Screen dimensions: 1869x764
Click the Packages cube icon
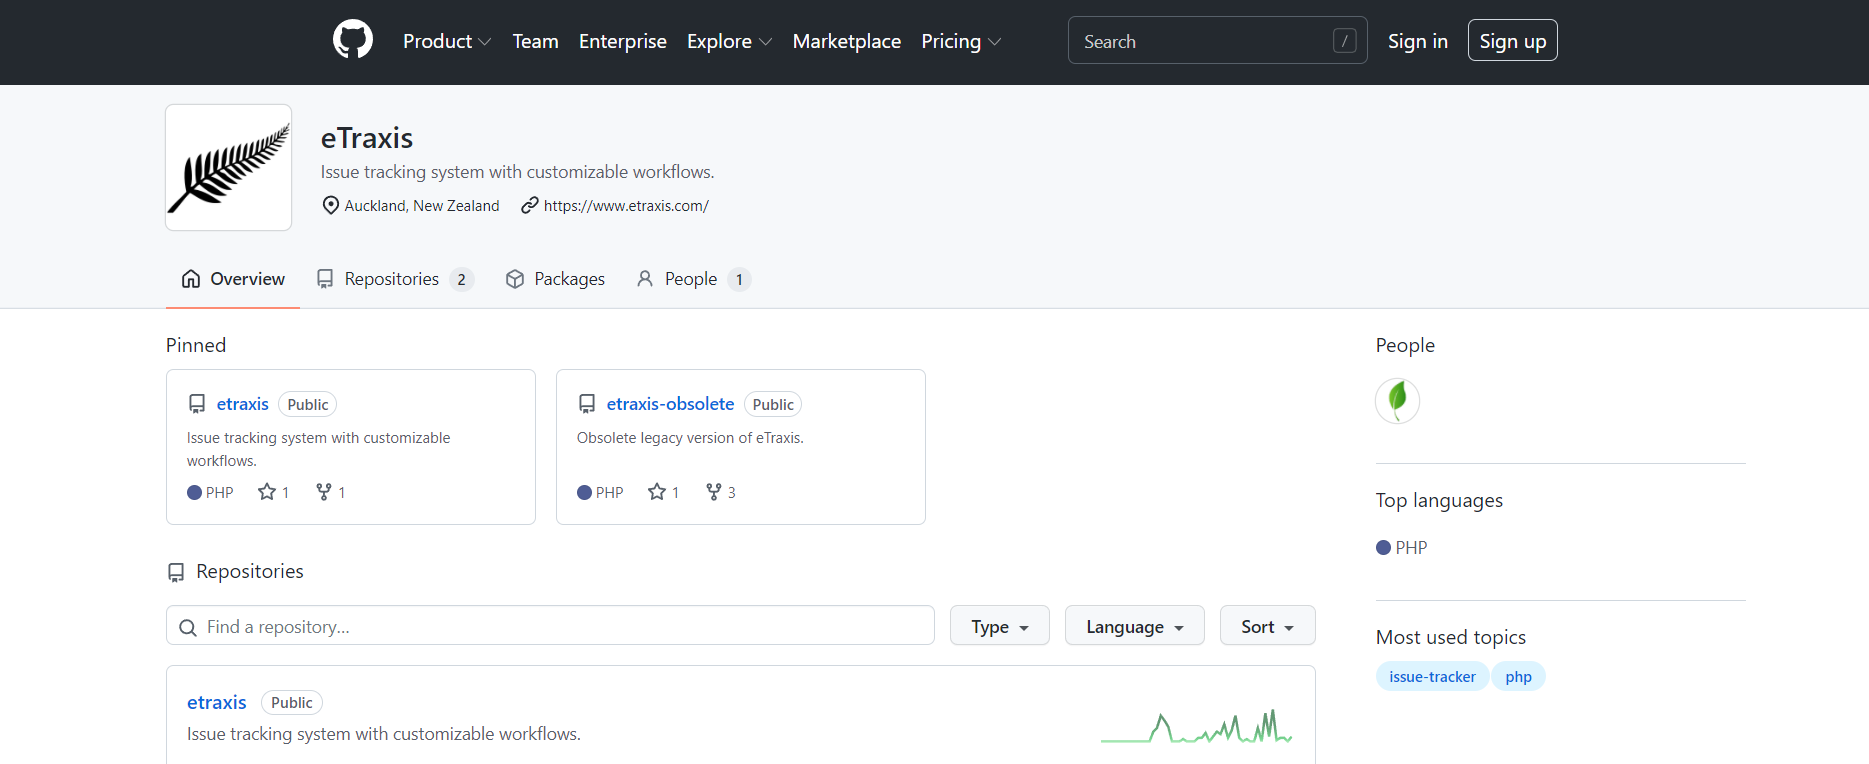pos(515,279)
